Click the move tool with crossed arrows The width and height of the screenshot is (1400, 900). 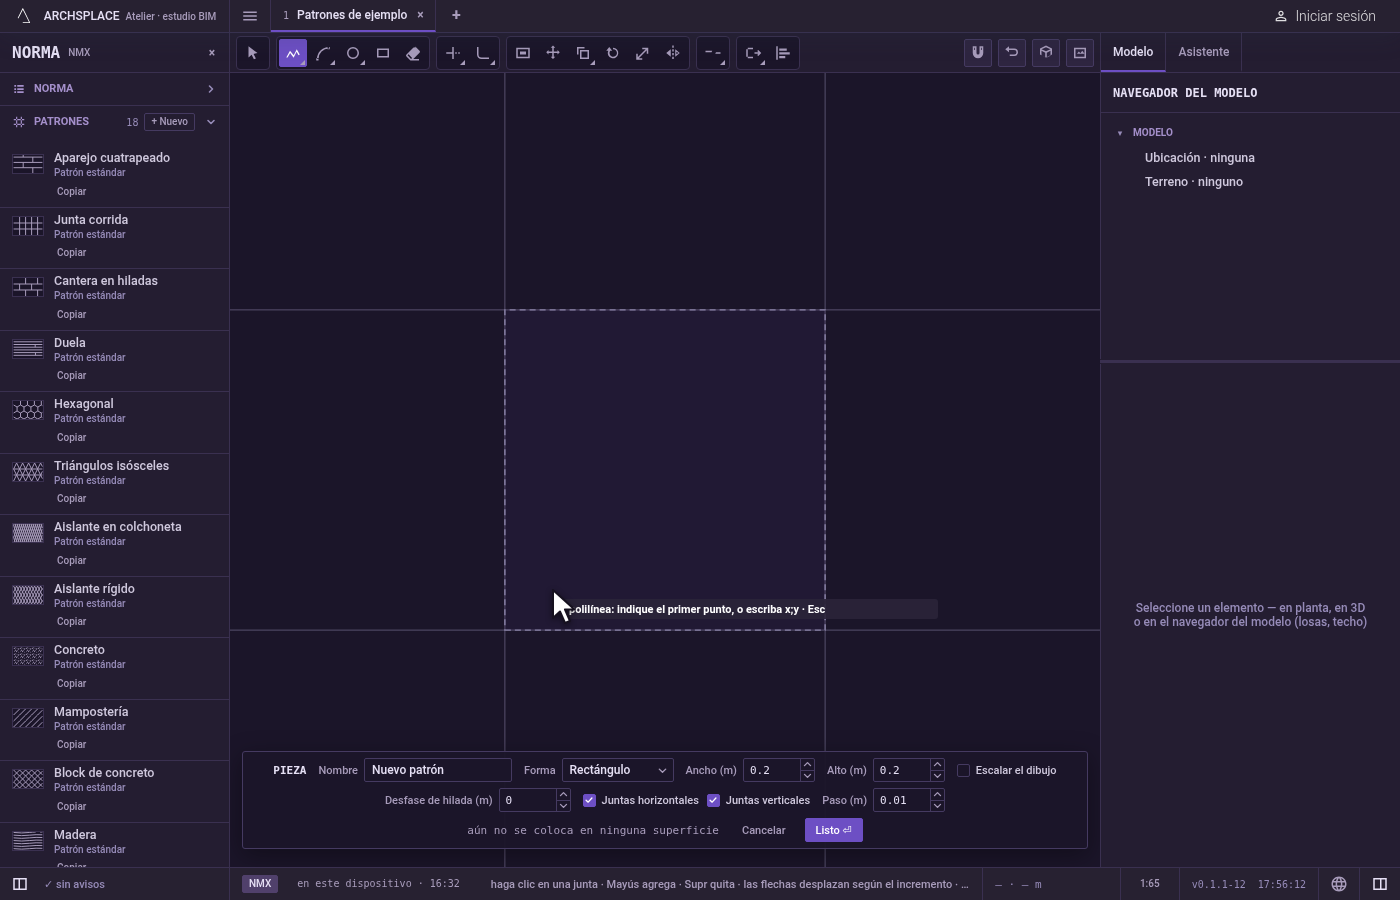click(x=553, y=53)
